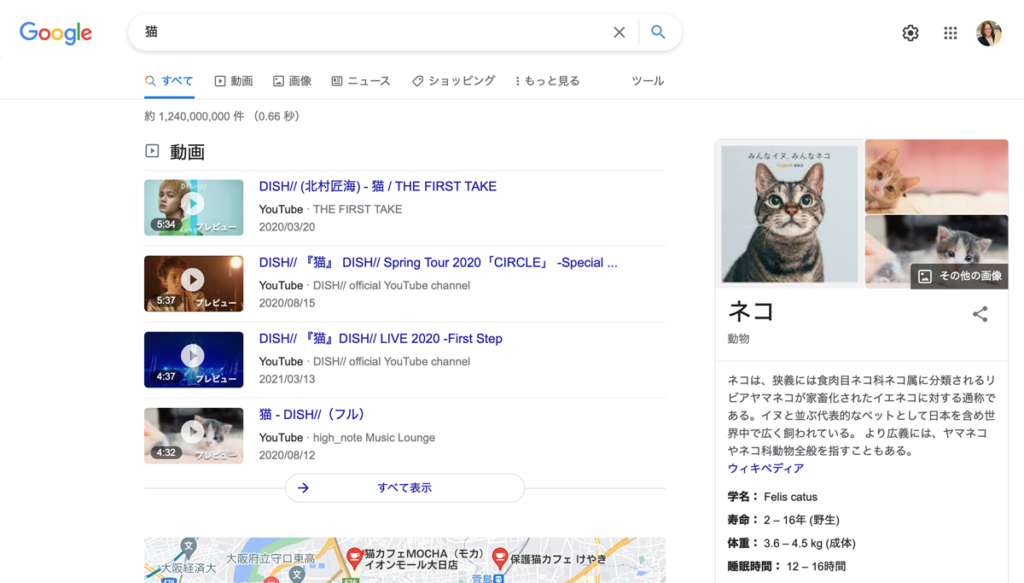Click the すべて表示 button

pos(404,488)
